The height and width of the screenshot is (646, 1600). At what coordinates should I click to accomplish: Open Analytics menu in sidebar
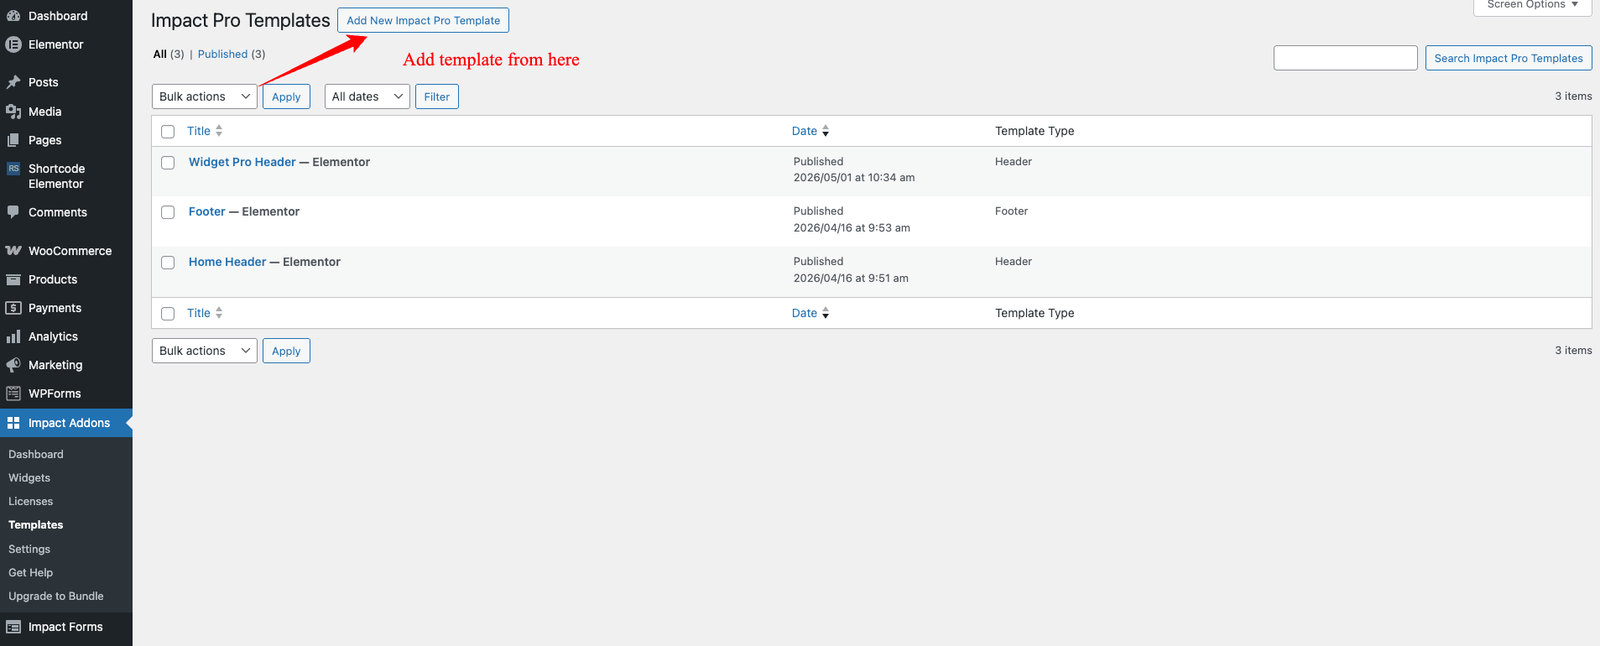coord(53,337)
